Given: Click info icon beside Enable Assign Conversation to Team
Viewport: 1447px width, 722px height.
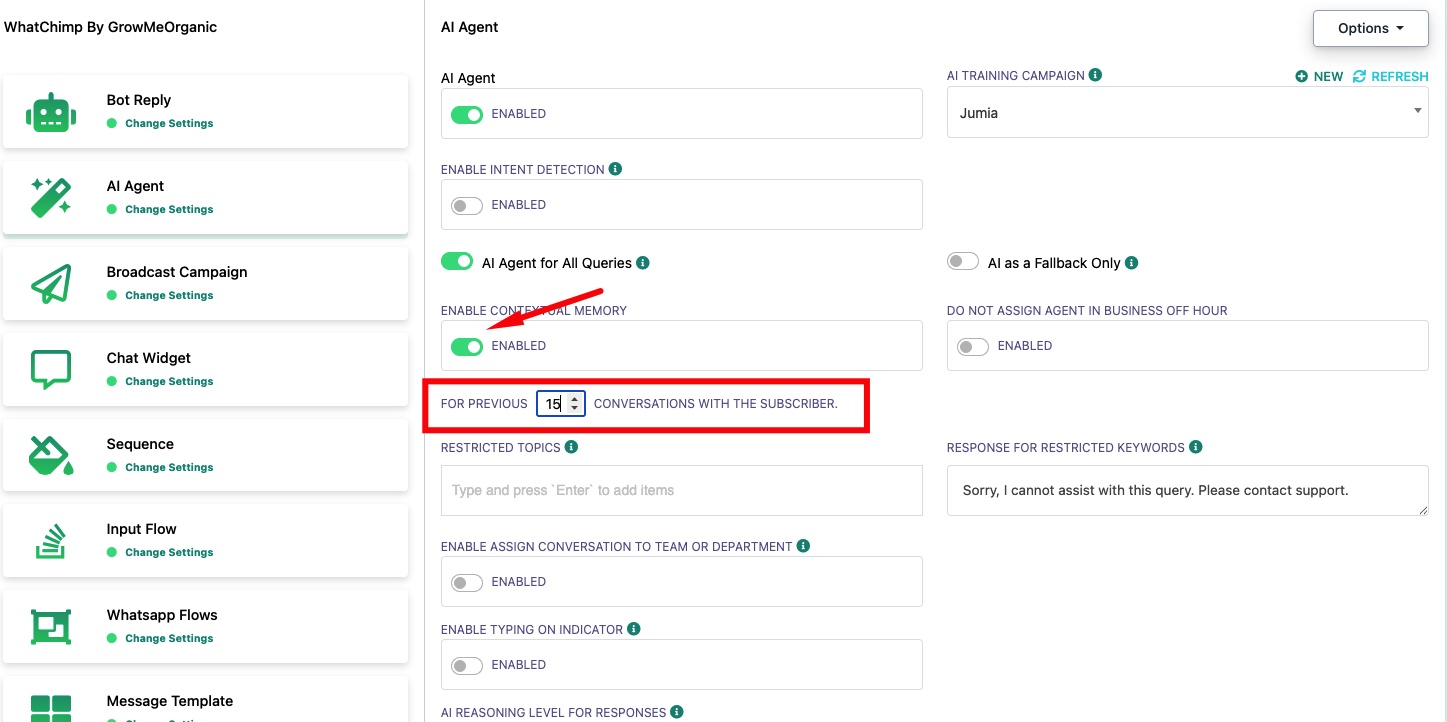Looking at the screenshot, I should [803, 546].
